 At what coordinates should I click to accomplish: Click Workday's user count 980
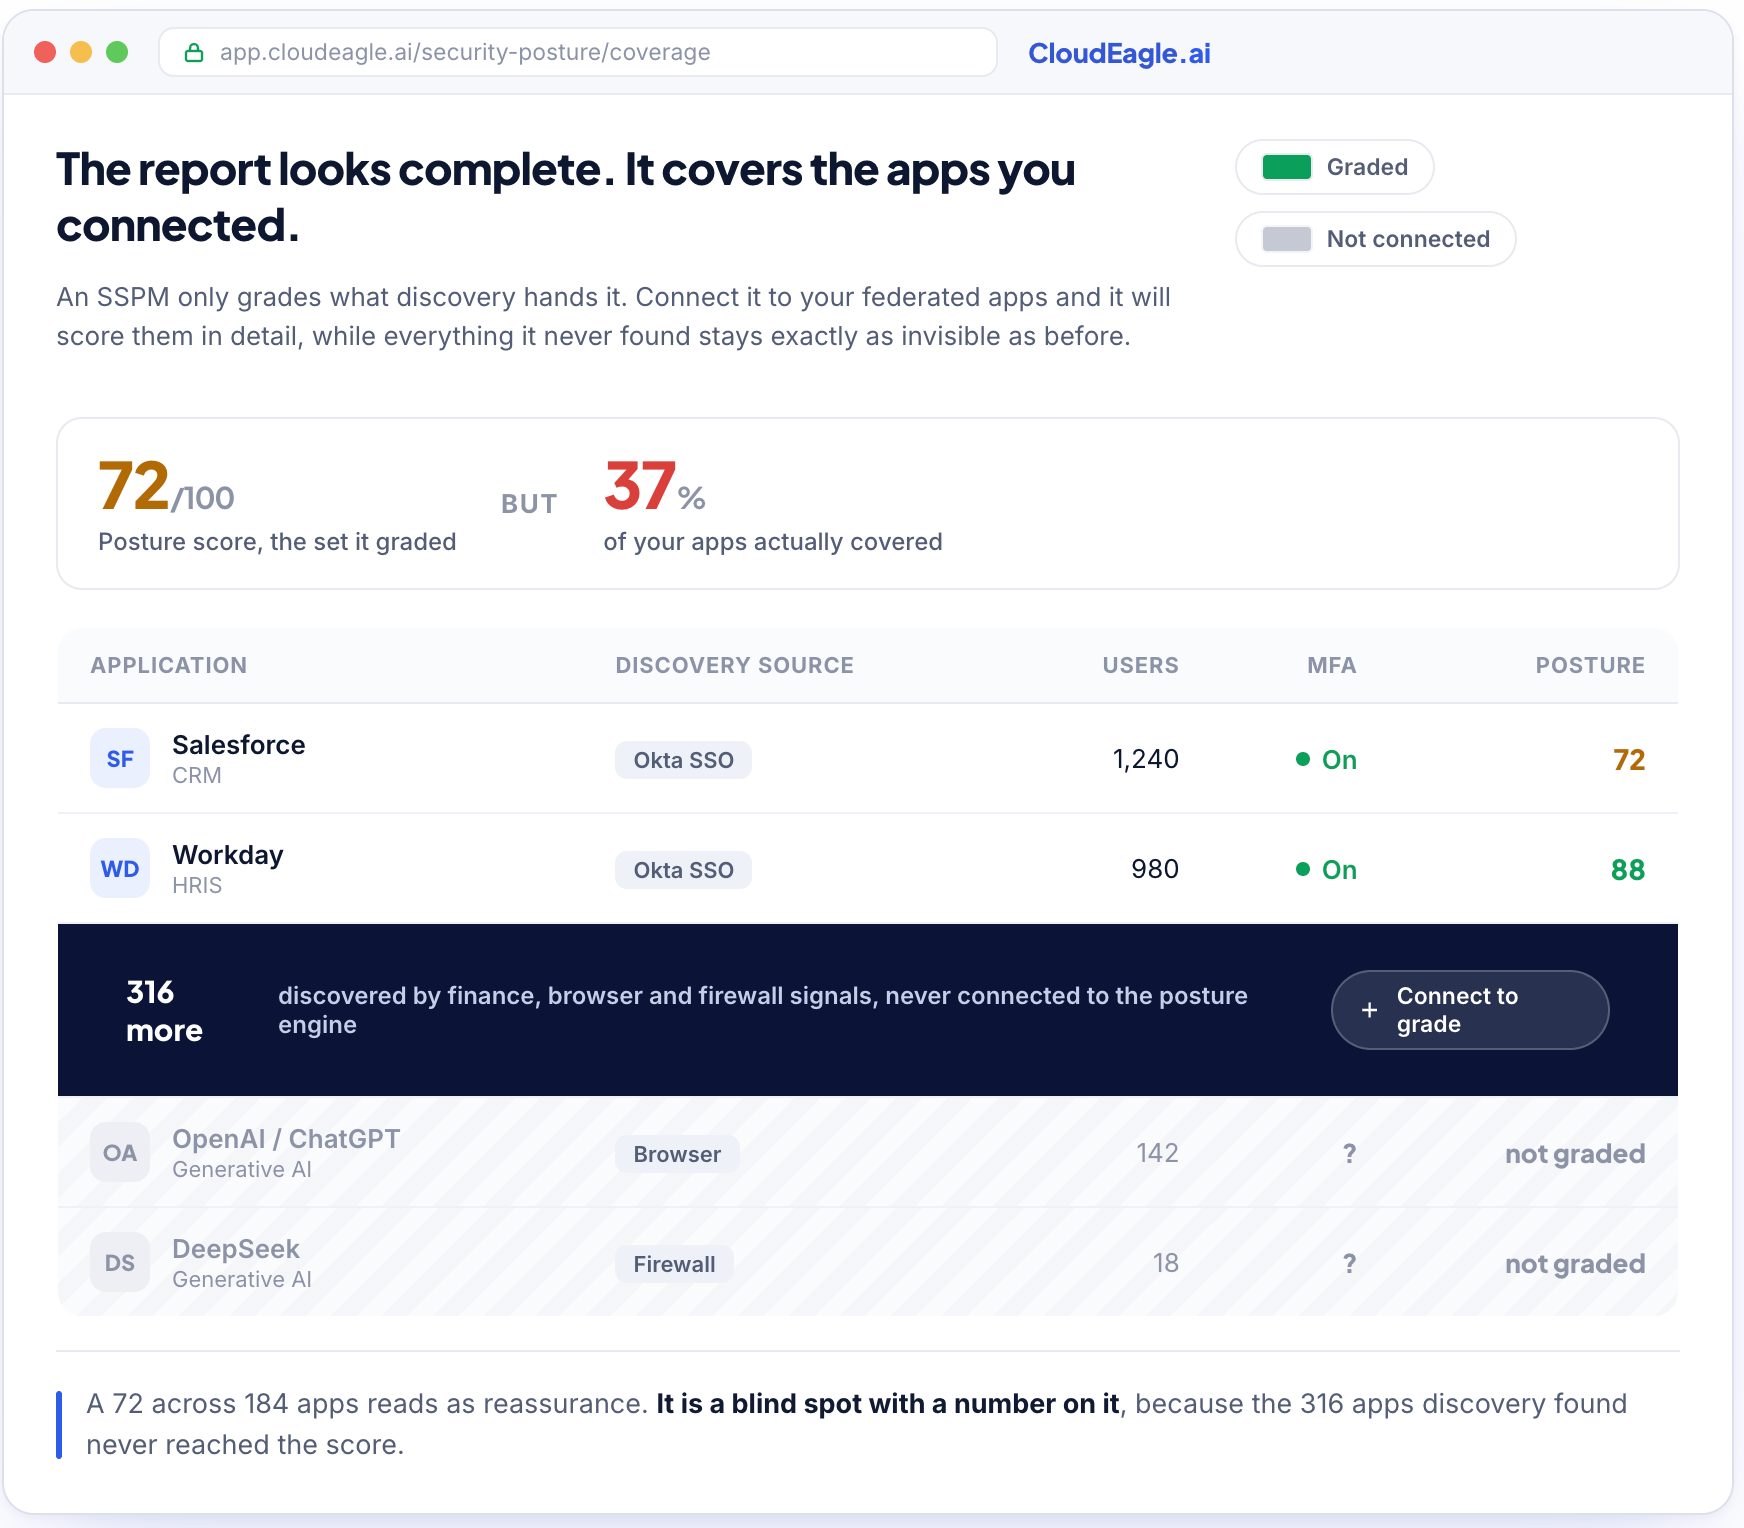pyautogui.click(x=1155, y=869)
